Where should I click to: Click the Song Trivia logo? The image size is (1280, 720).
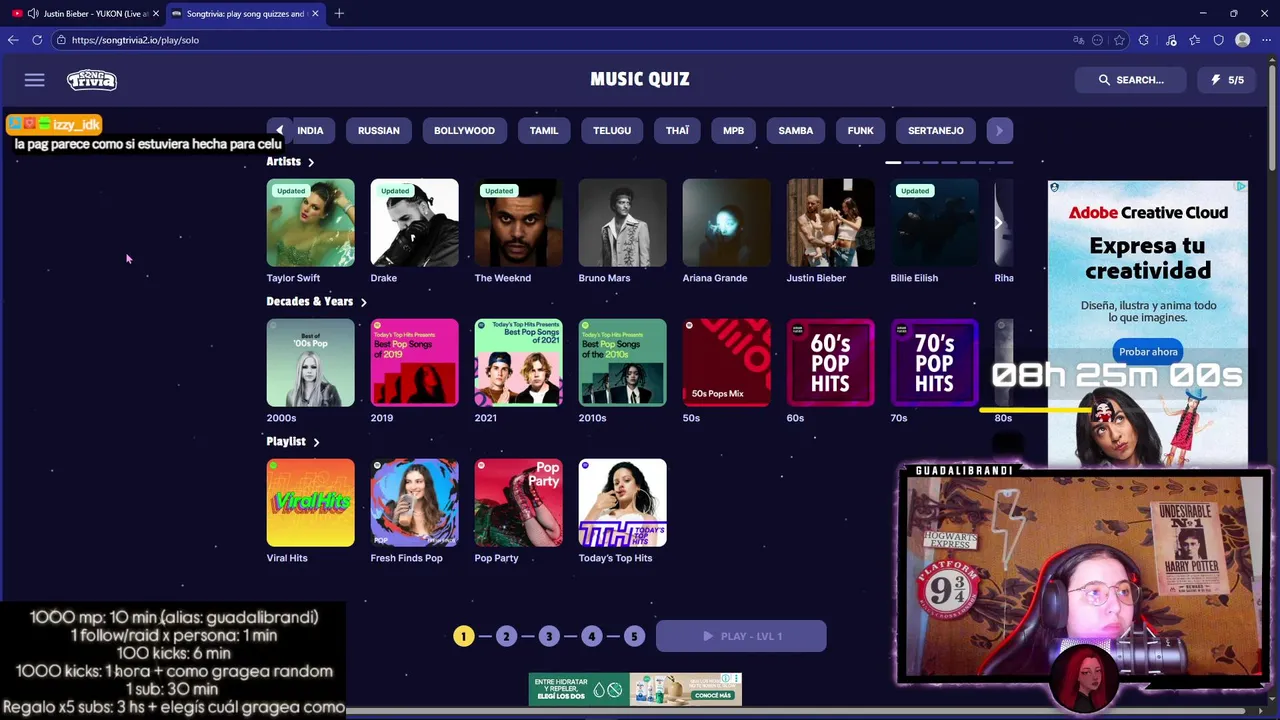coord(92,80)
